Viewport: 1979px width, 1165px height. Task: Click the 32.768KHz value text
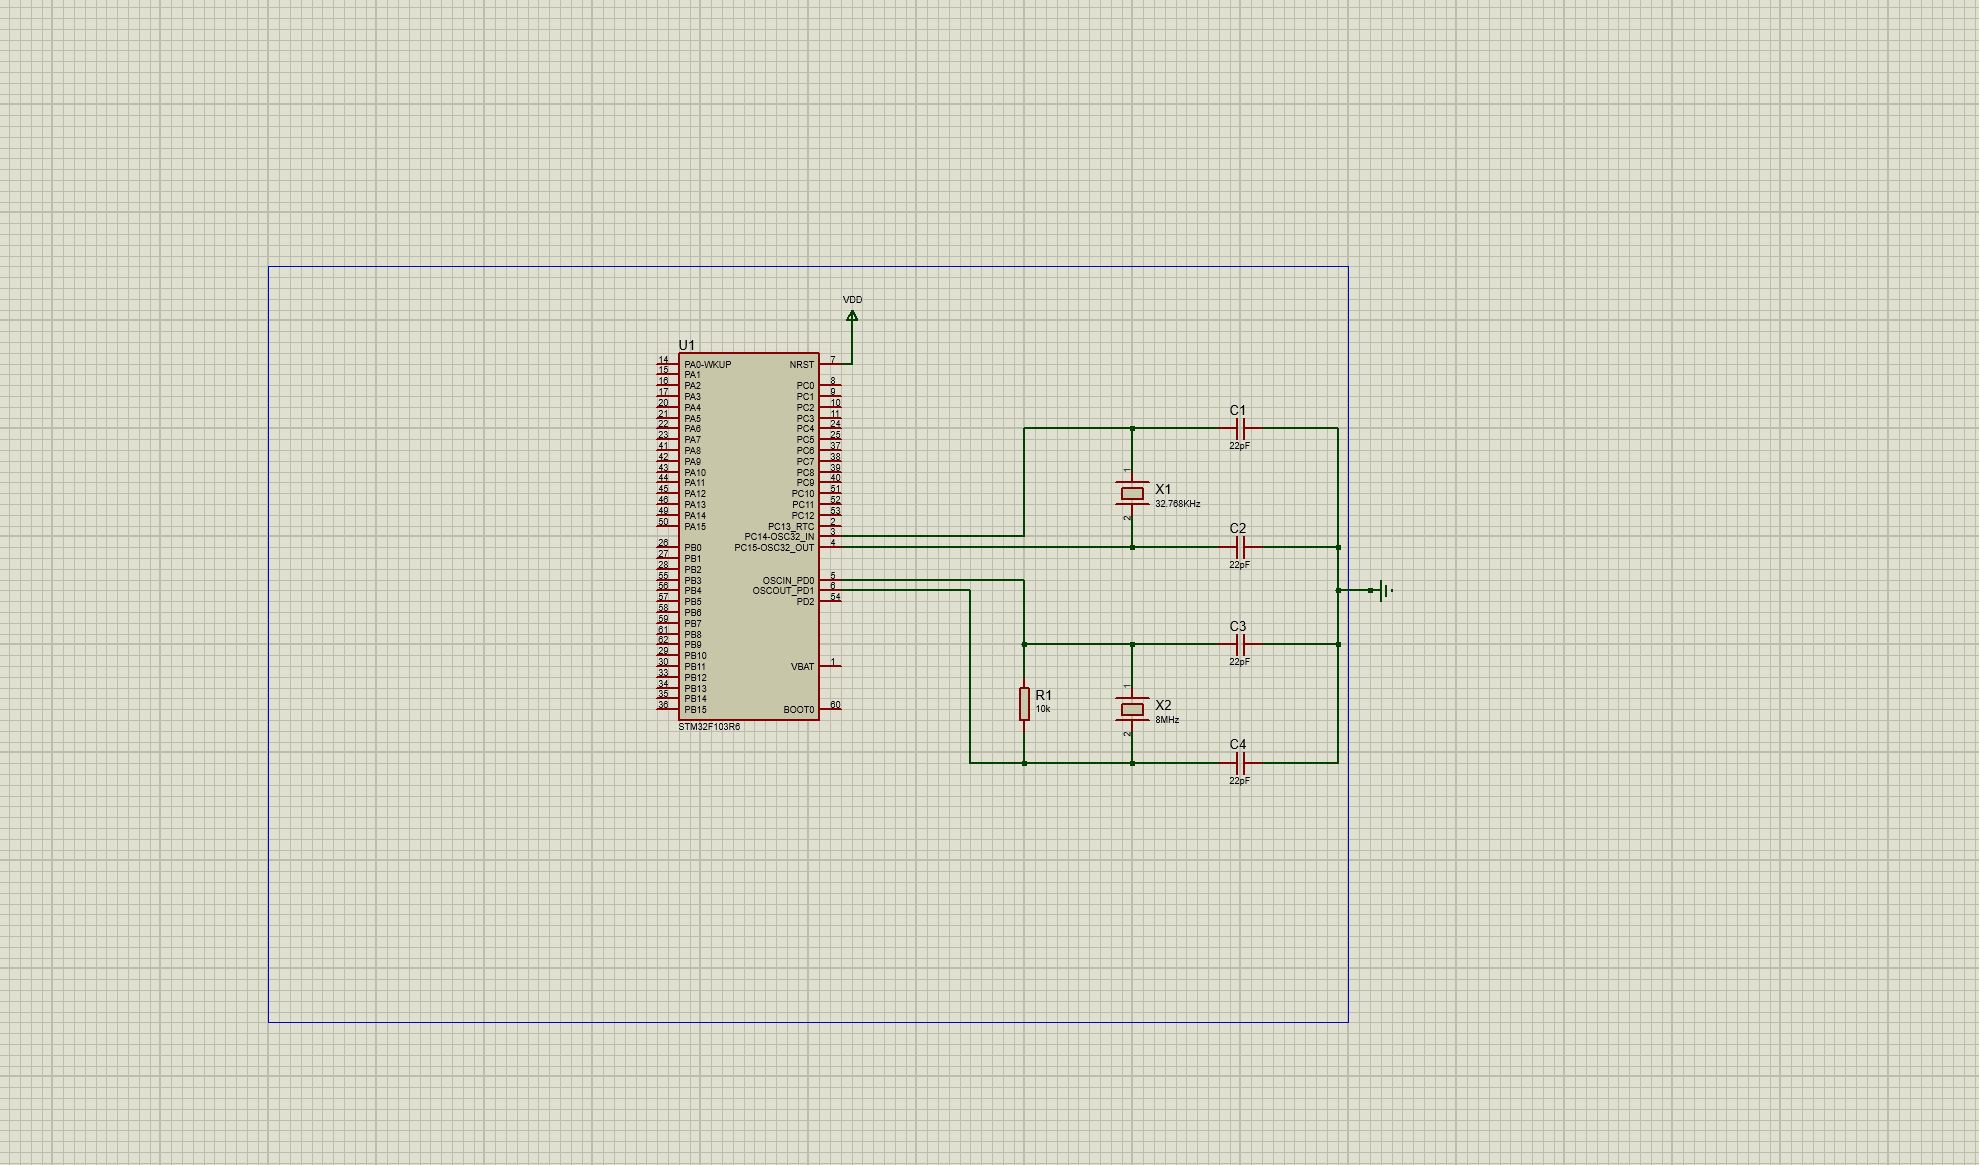(x=1177, y=504)
